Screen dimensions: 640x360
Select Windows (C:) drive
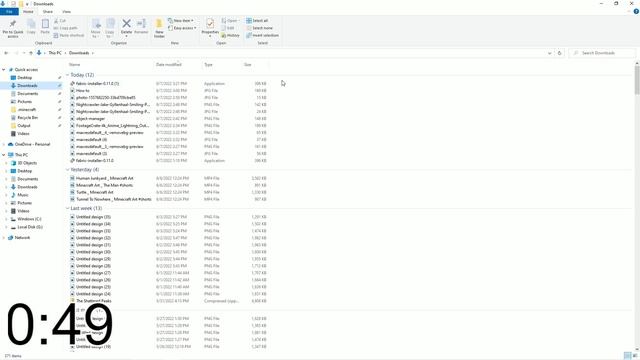pos(29,219)
